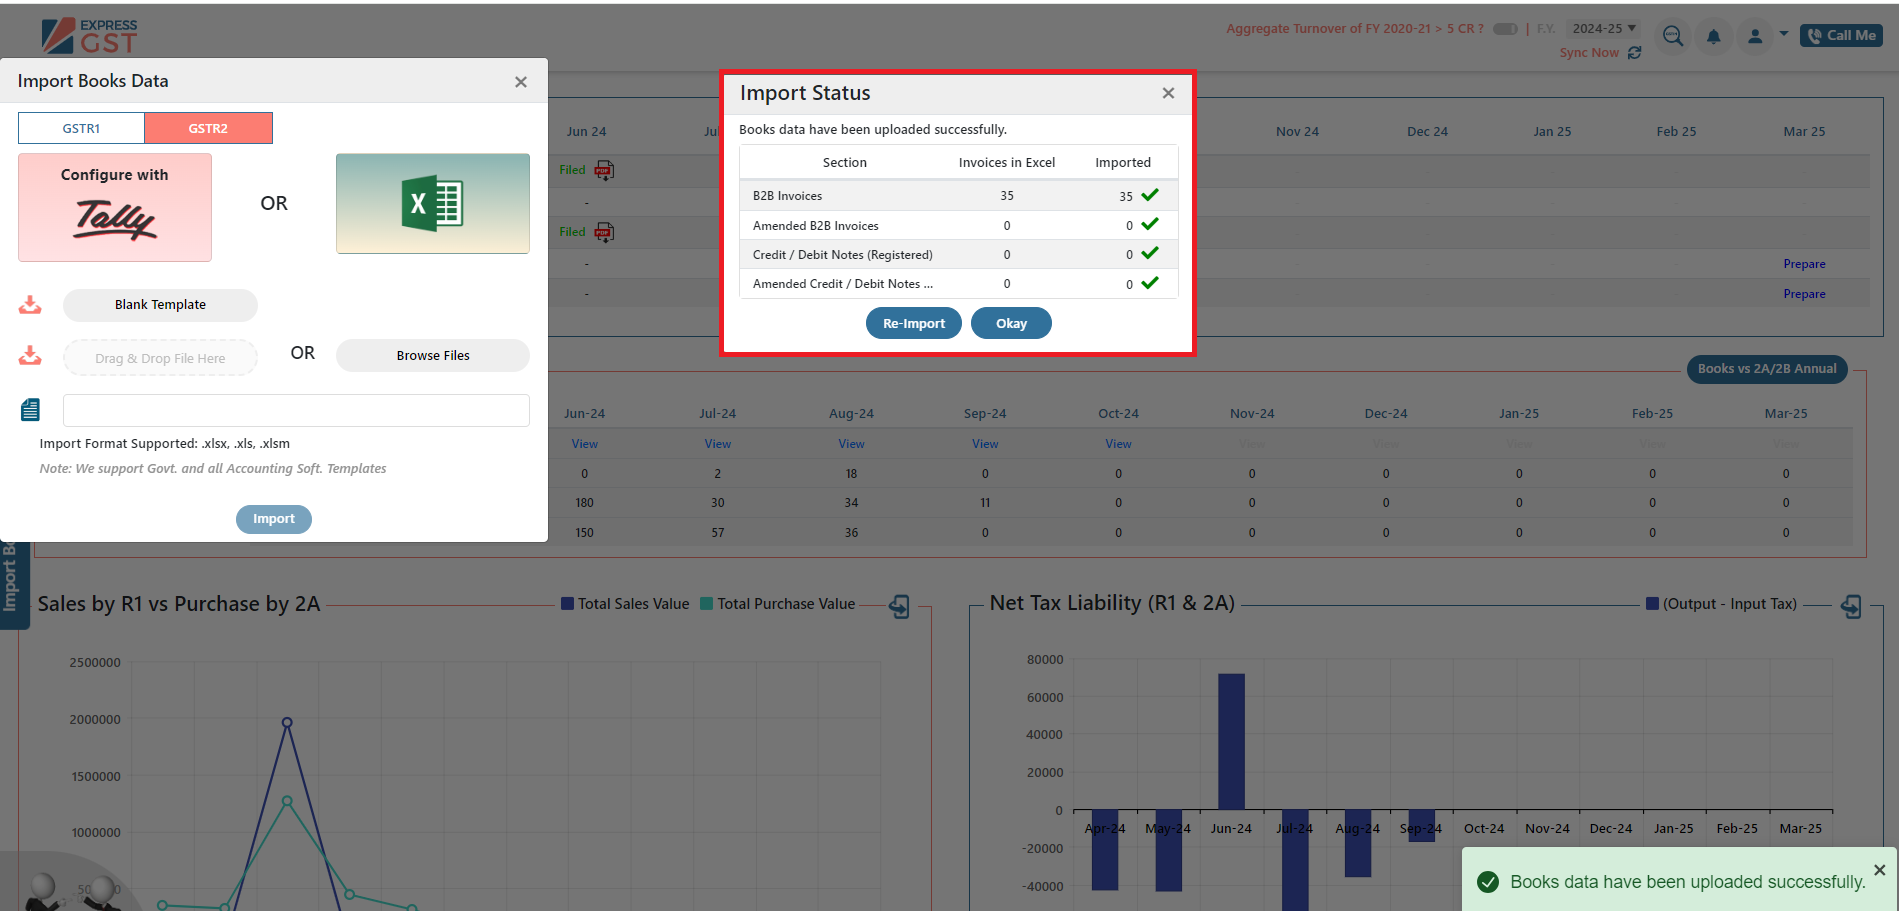
Task: Click the View link under Jul-24
Action: [717, 444]
